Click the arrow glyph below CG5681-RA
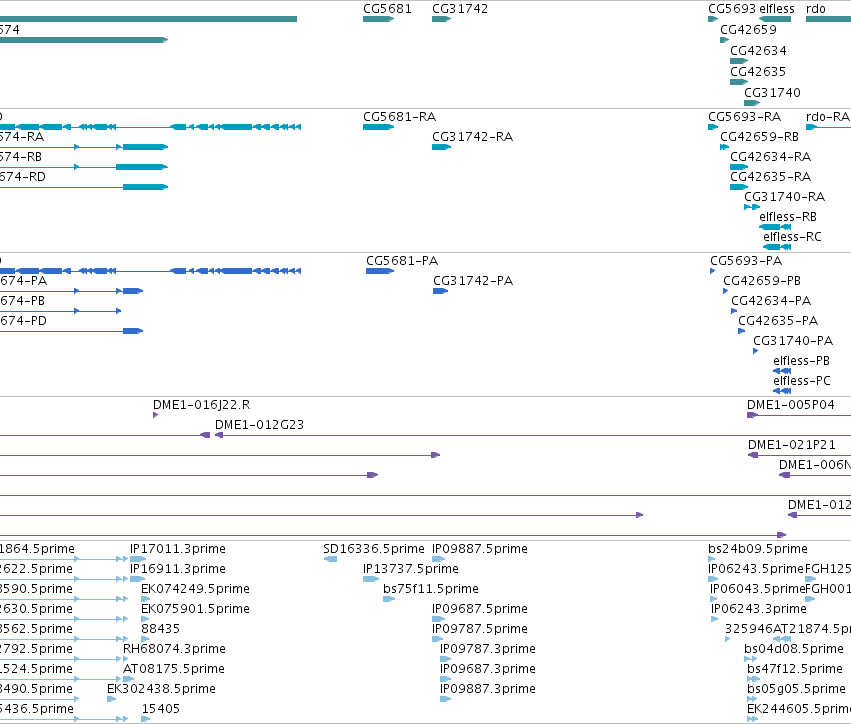This screenshot has width=851, height=724. tap(378, 127)
